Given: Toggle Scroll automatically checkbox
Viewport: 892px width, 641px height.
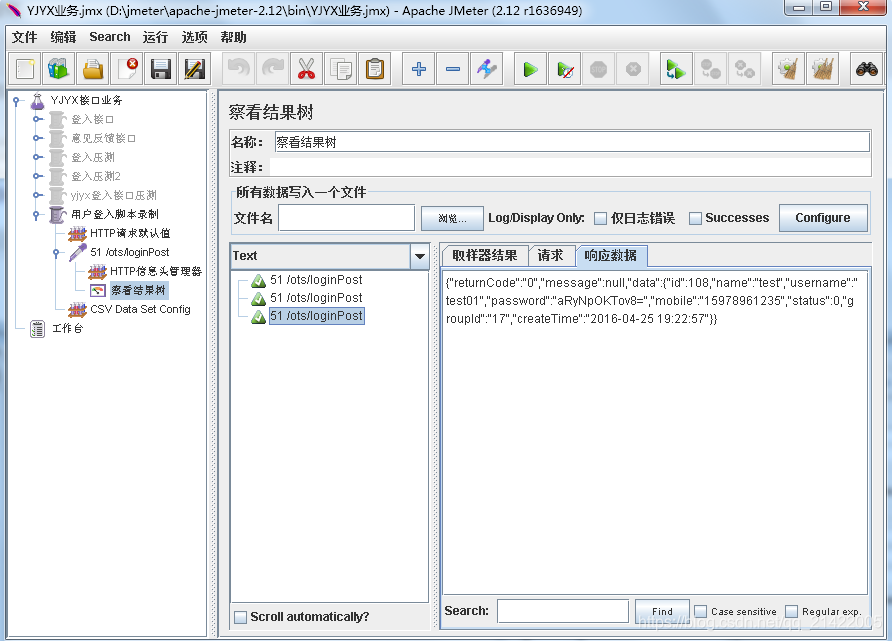Looking at the screenshot, I should pos(241,617).
